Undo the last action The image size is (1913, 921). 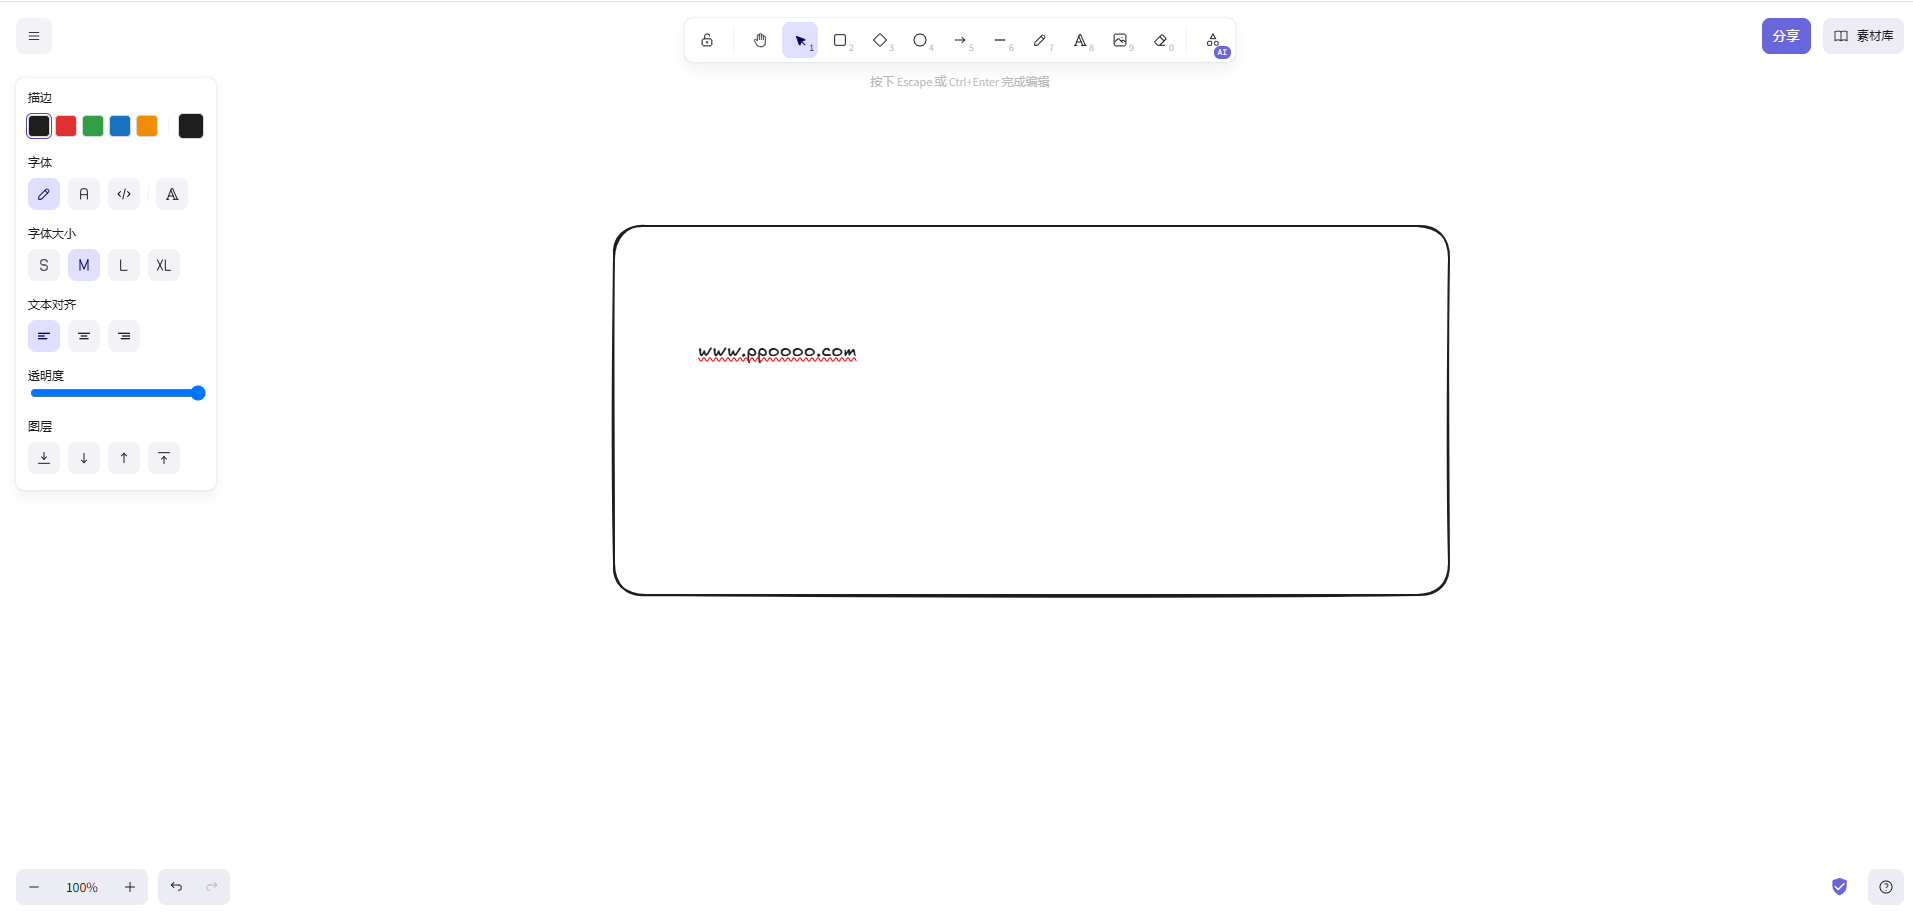(x=176, y=887)
